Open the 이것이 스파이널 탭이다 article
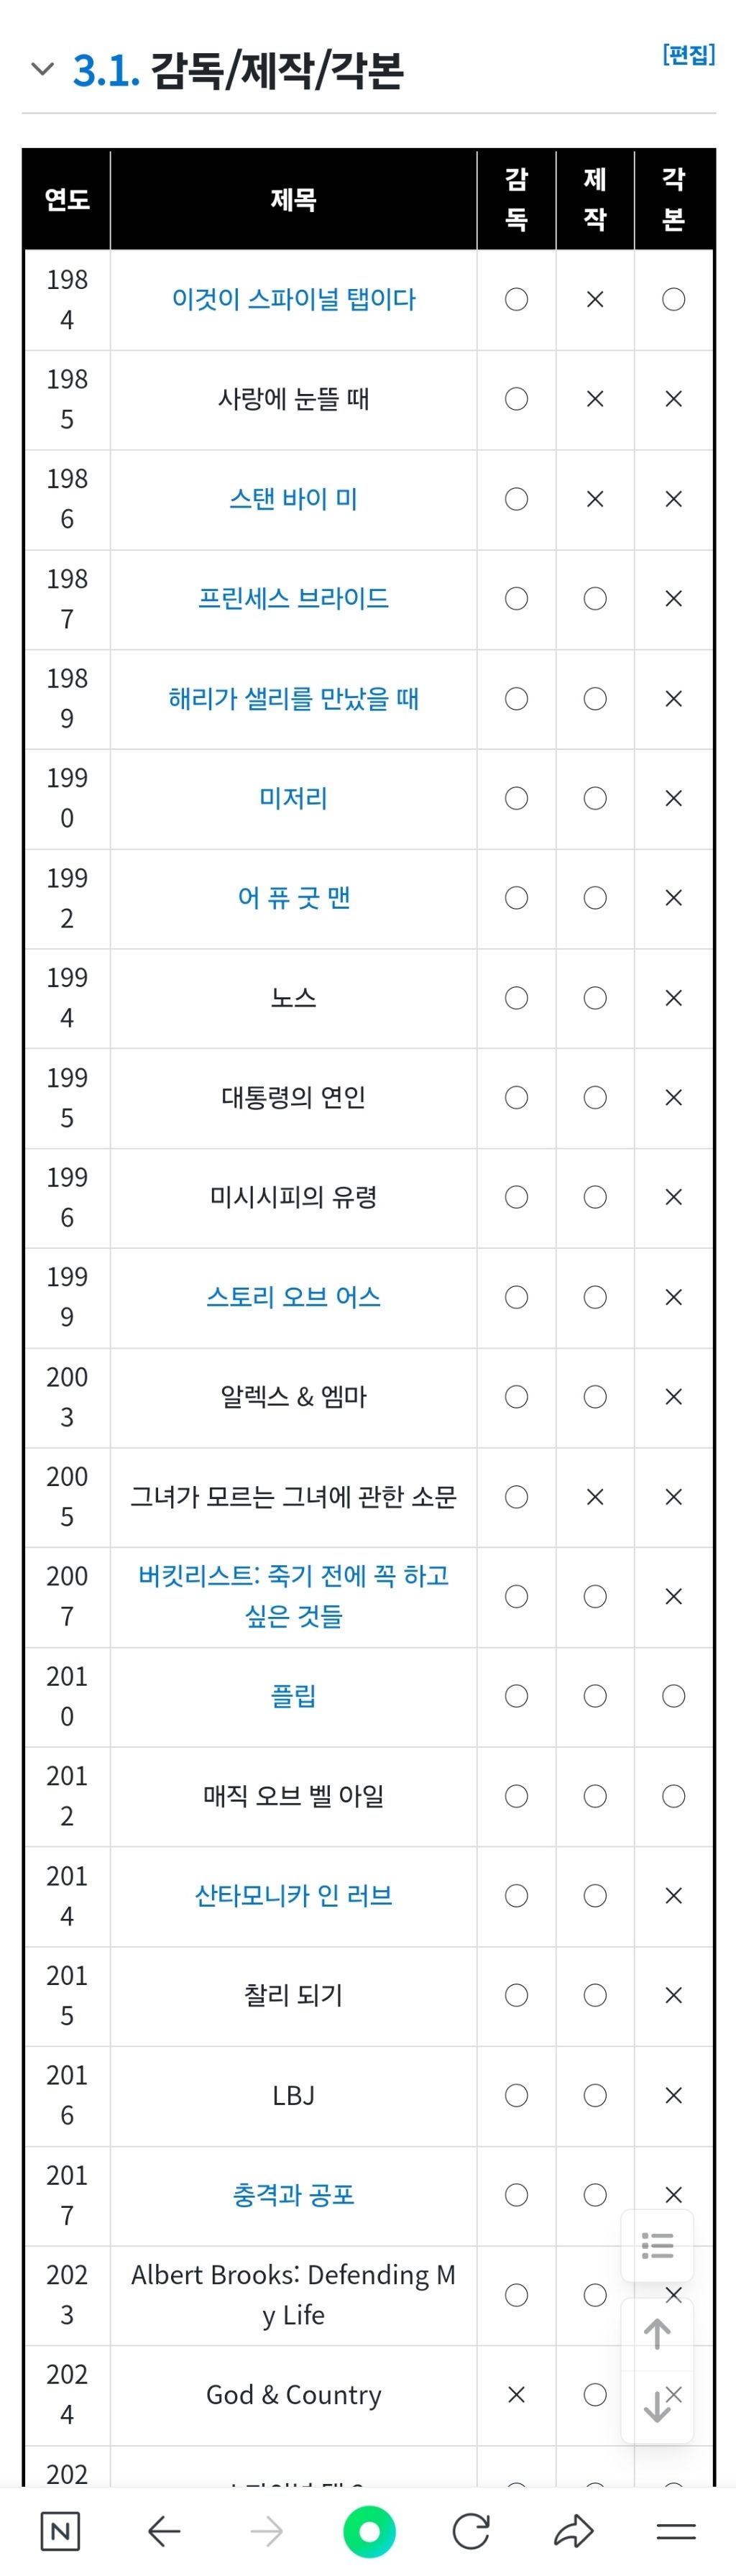736x2576 pixels. [293, 299]
